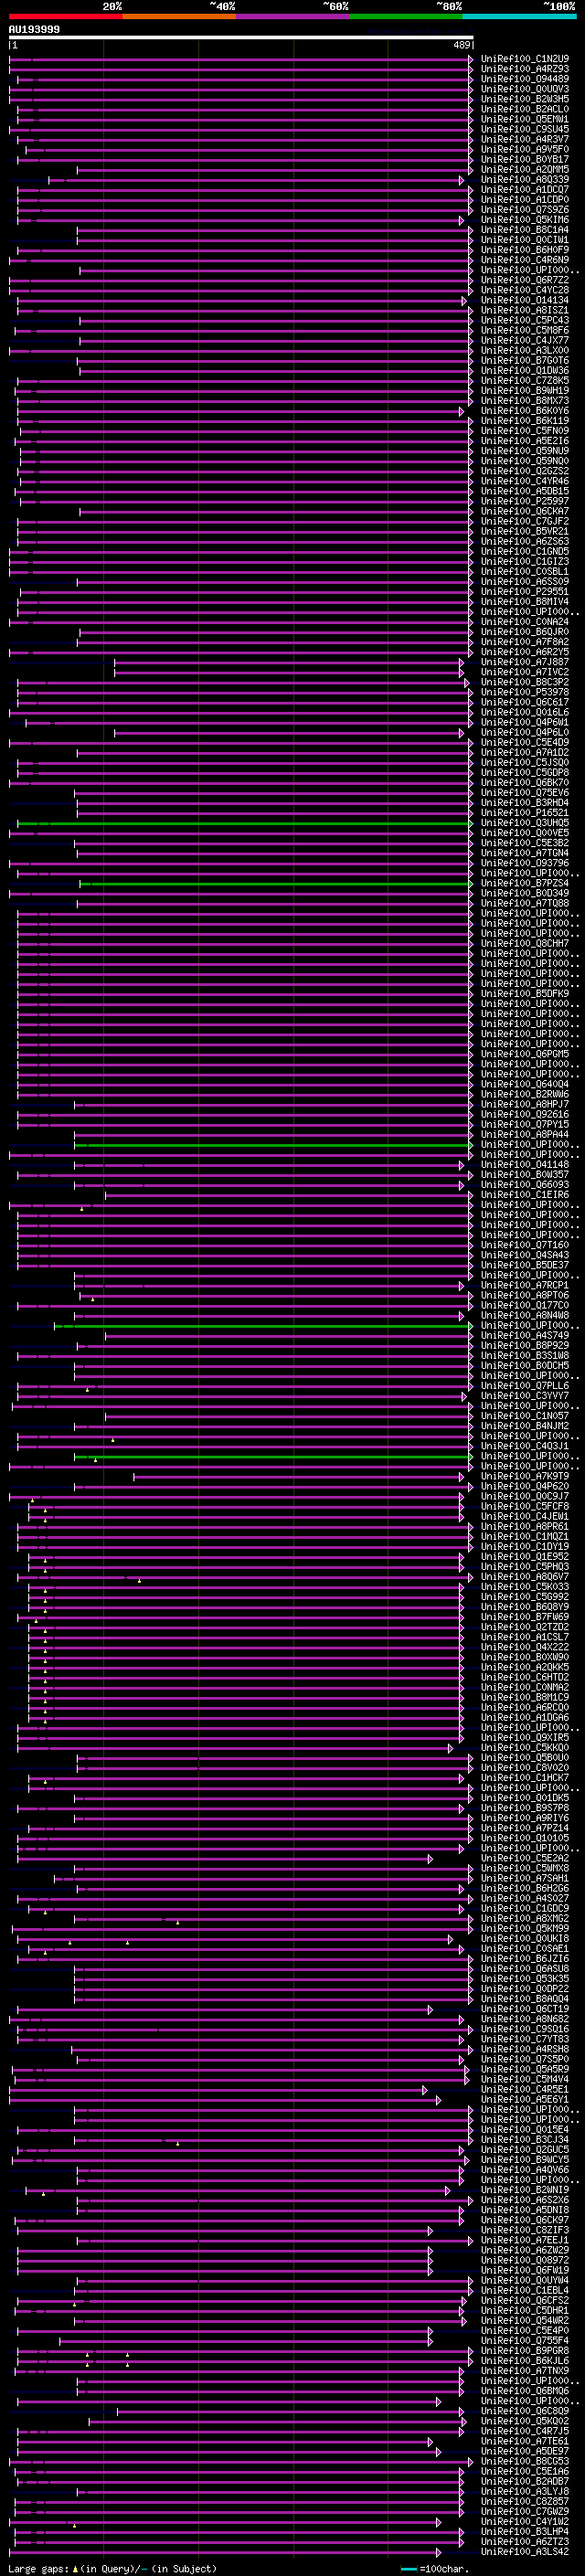This screenshot has height=2576, width=585.
Task: Open hit UniRef100_Q0UQV3
Action: pyautogui.click(x=525, y=89)
